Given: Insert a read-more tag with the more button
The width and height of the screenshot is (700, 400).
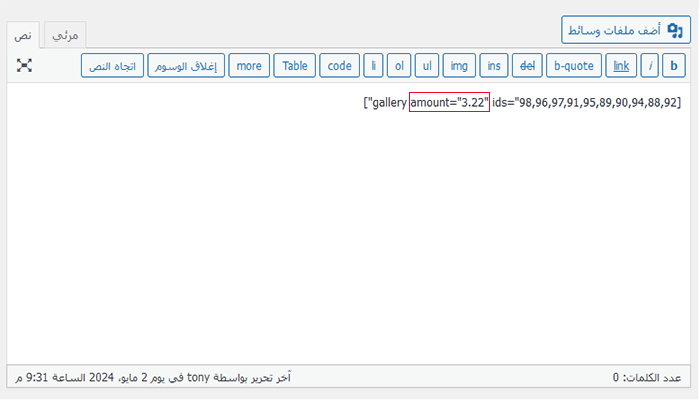Looking at the screenshot, I should coord(249,66).
